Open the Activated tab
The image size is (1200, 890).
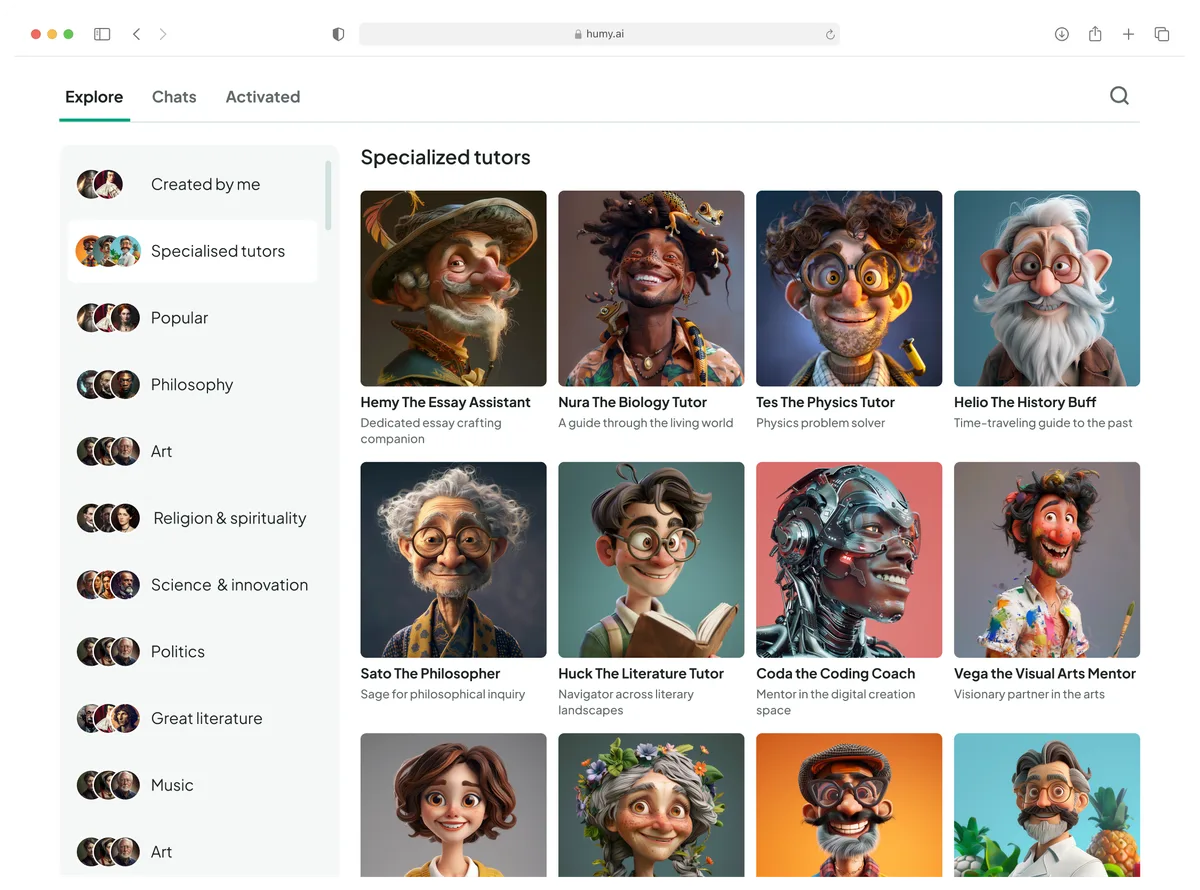(262, 97)
